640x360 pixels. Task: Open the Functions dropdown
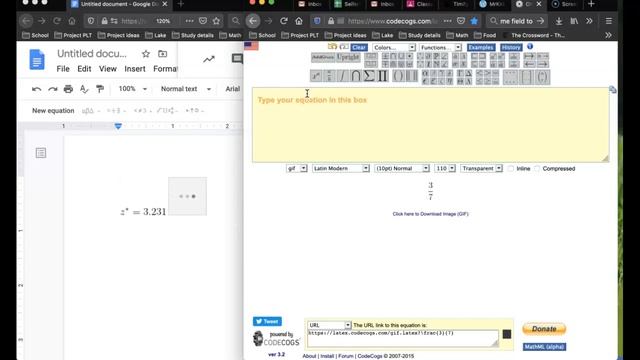pyautogui.click(x=440, y=47)
